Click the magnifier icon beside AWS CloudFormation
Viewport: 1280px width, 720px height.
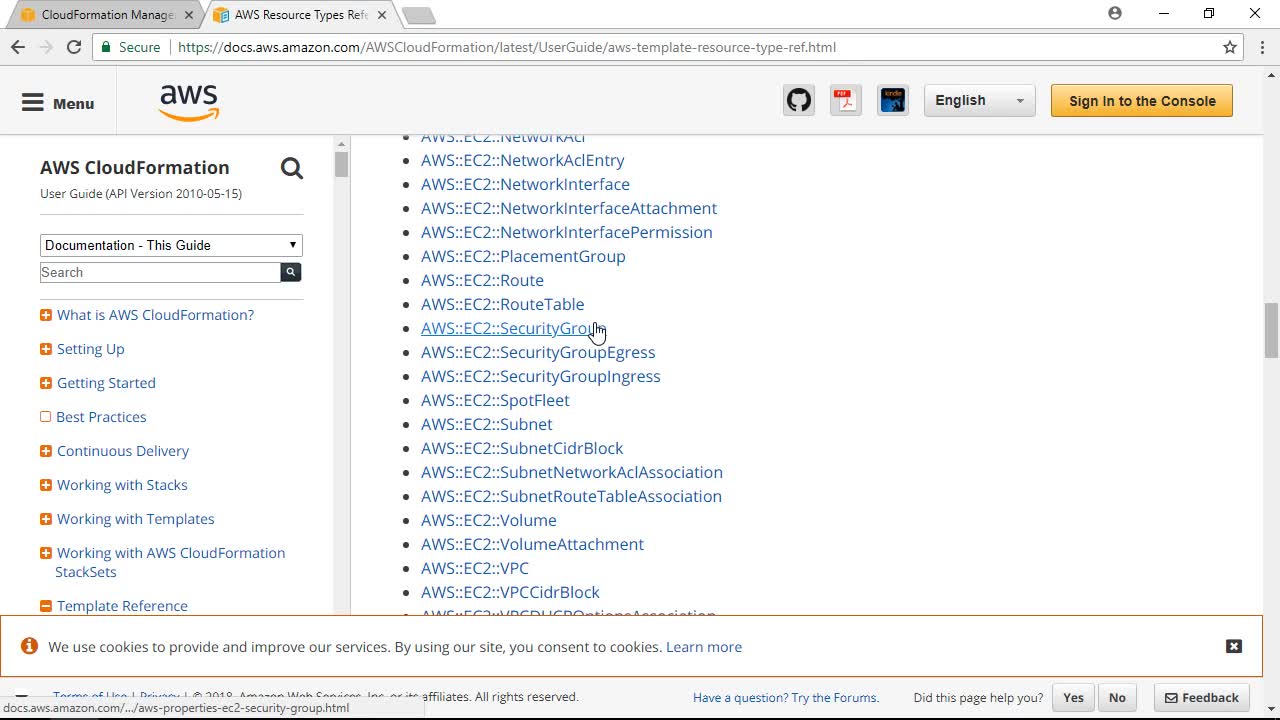[292, 168]
